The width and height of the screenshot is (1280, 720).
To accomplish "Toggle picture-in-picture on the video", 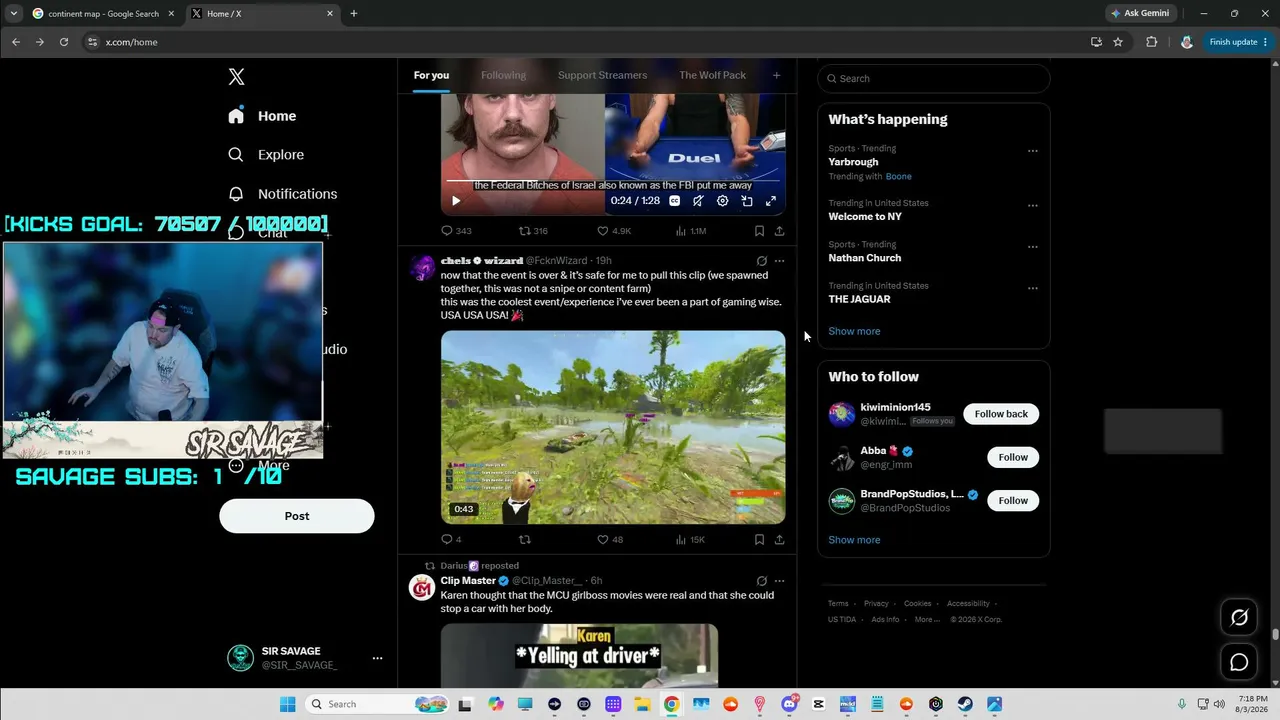I will [747, 201].
